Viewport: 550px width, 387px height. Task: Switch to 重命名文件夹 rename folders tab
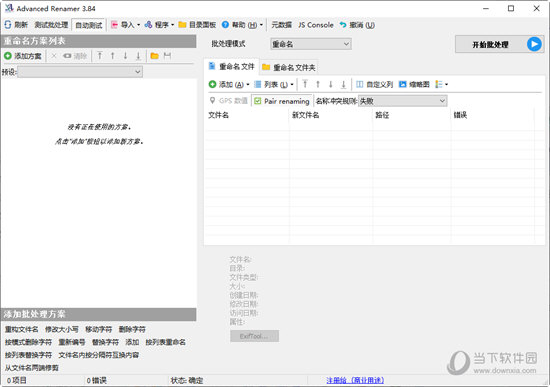tap(289, 67)
